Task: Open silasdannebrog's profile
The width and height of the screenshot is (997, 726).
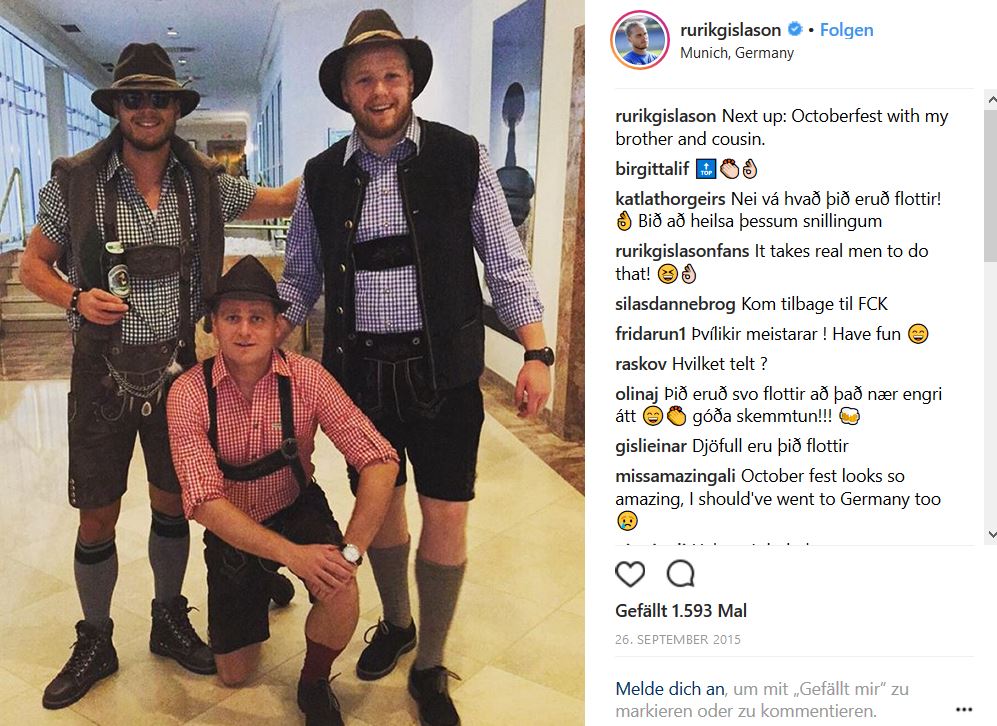Action: (x=675, y=304)
